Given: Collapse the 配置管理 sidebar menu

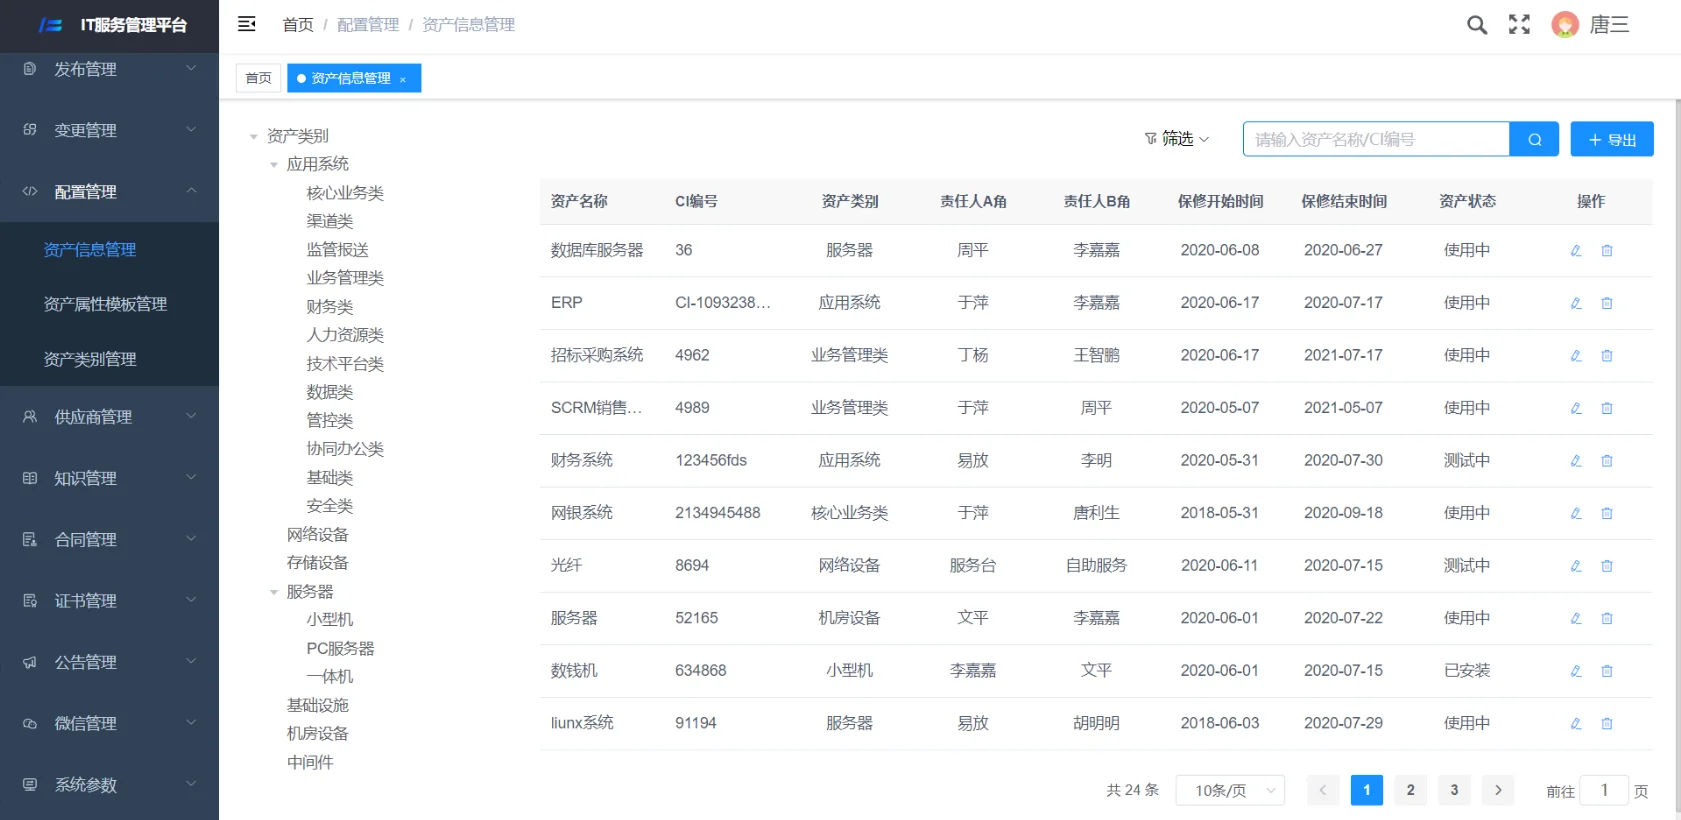Looking at the screenshot, I should (109, 191).
